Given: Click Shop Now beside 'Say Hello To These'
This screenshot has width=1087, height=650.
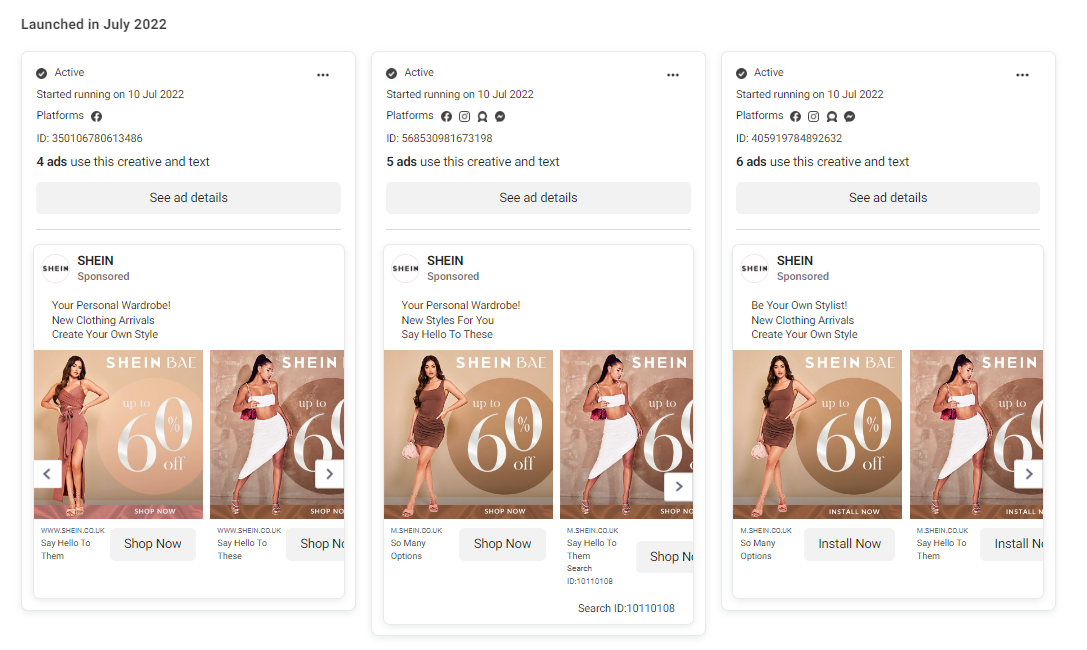Looking at the screenshot, I should tap(315, 544).
